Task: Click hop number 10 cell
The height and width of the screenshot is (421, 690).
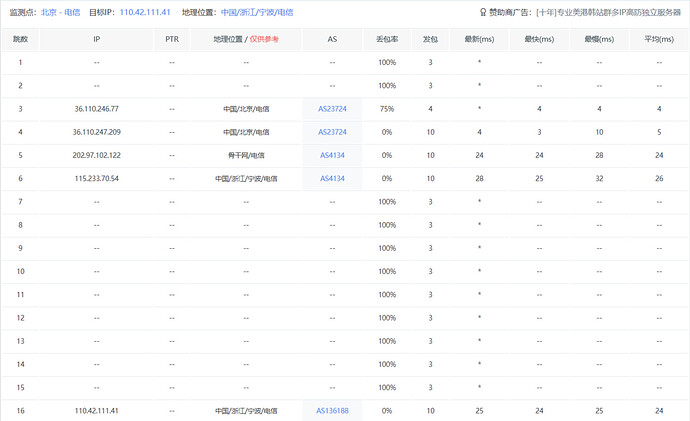Action: click(x=20, y=271)
